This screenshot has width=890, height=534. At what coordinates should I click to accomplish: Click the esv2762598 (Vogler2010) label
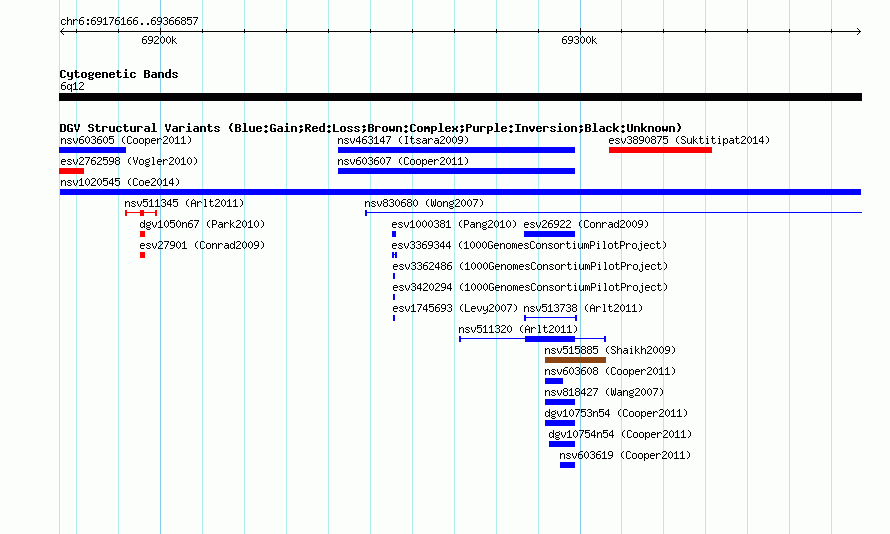pyautogui.click(x=129, y=161)
